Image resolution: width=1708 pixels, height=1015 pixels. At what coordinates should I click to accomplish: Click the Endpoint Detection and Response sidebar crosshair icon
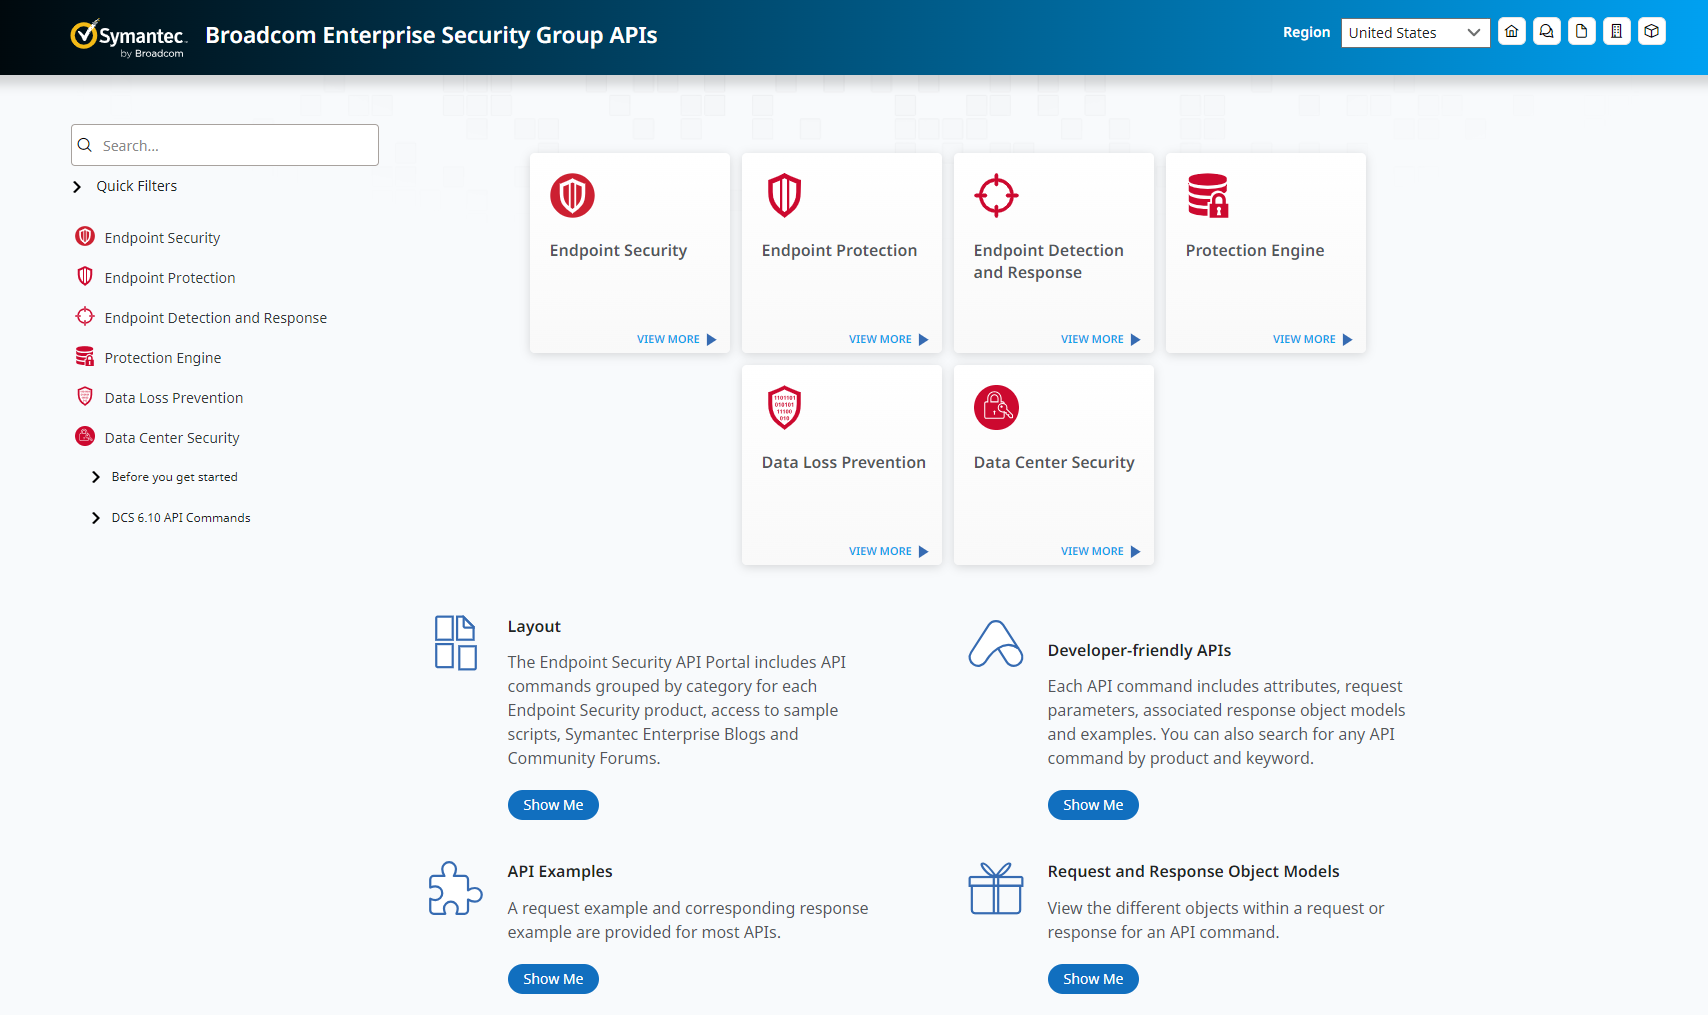tap(85, 317)
